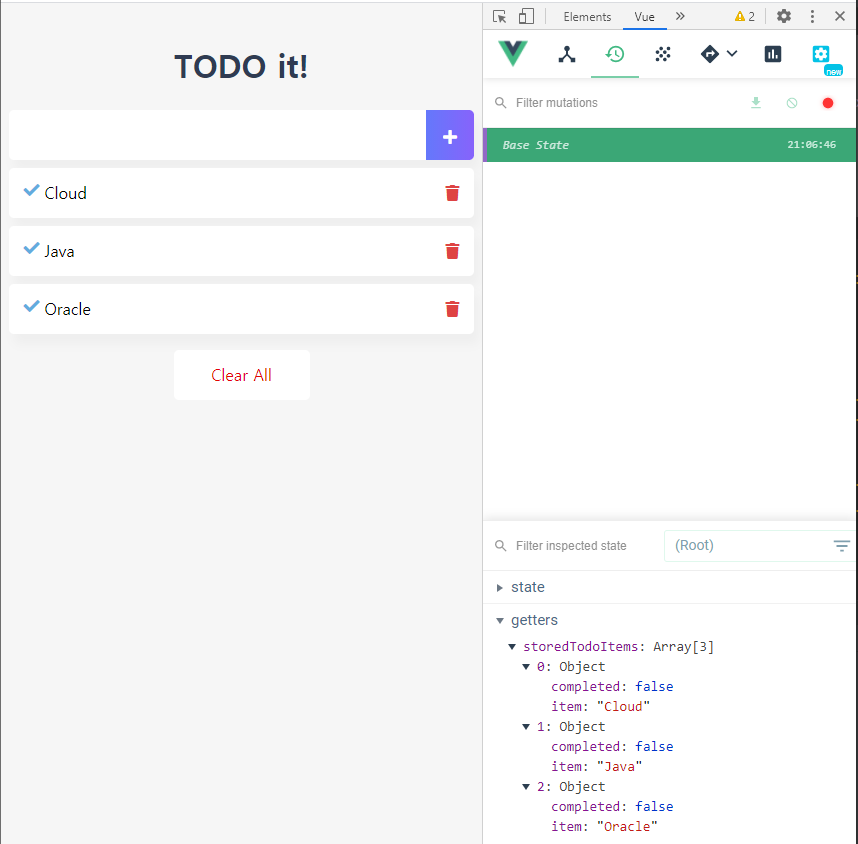Open the Performance tab icon
The width and height of the screenshot is (858, 844).
point(773,54)
